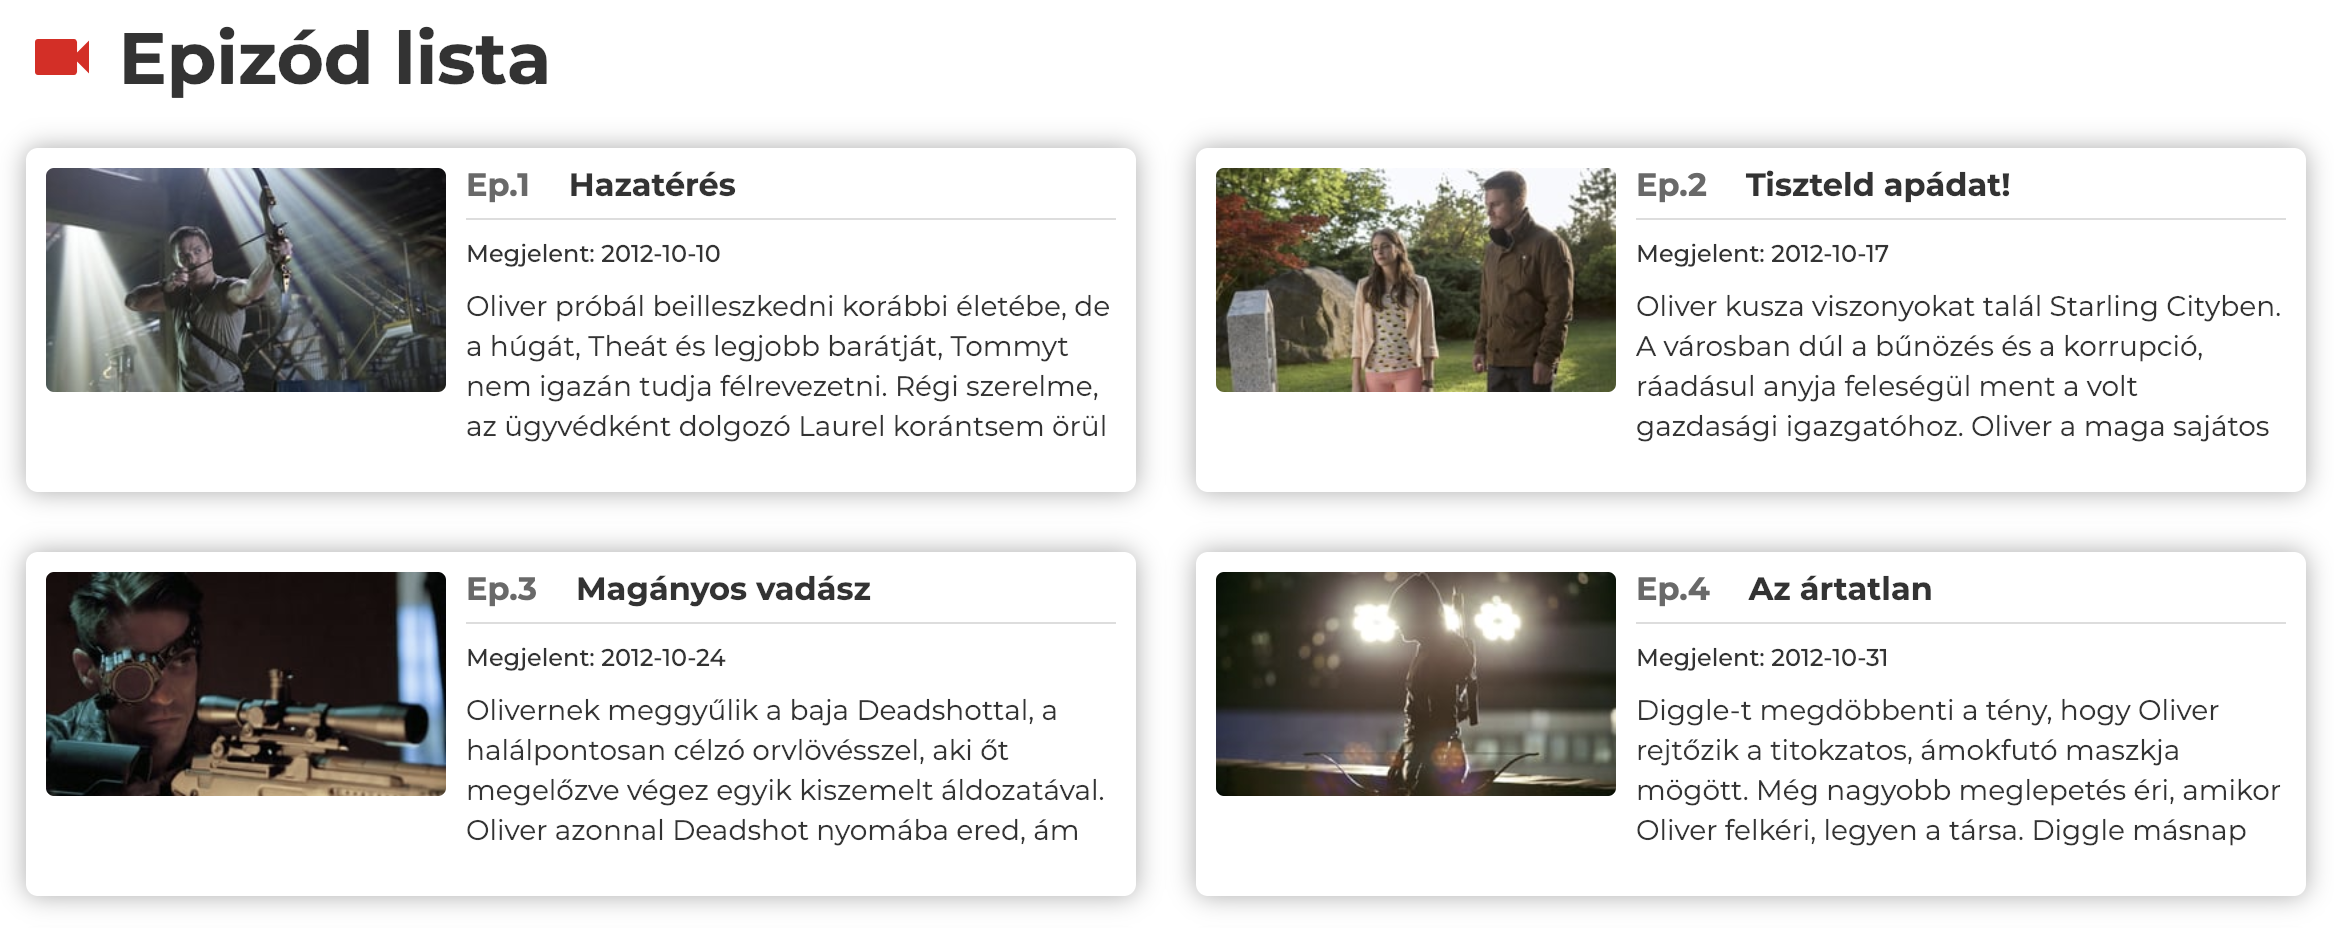Select the Ep.2 label
The height and width of the screenshot is (928, 2334).
coord(1671,186)
